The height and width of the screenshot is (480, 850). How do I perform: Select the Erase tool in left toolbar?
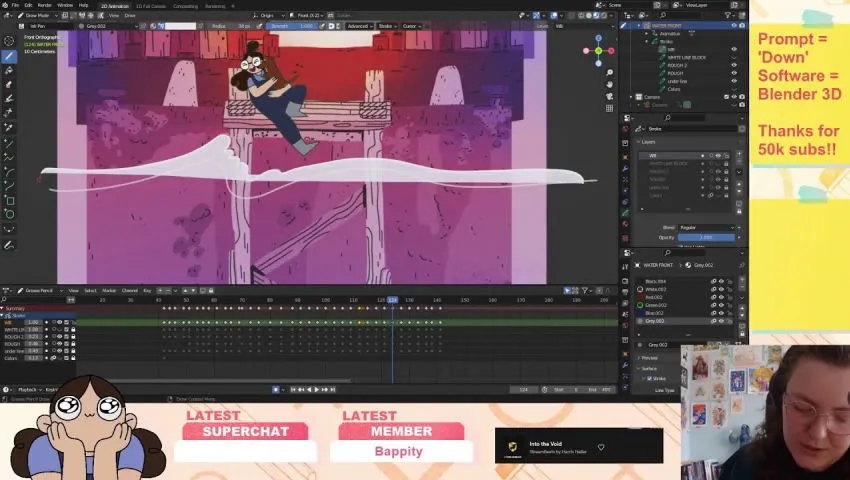tap(9, 84)
